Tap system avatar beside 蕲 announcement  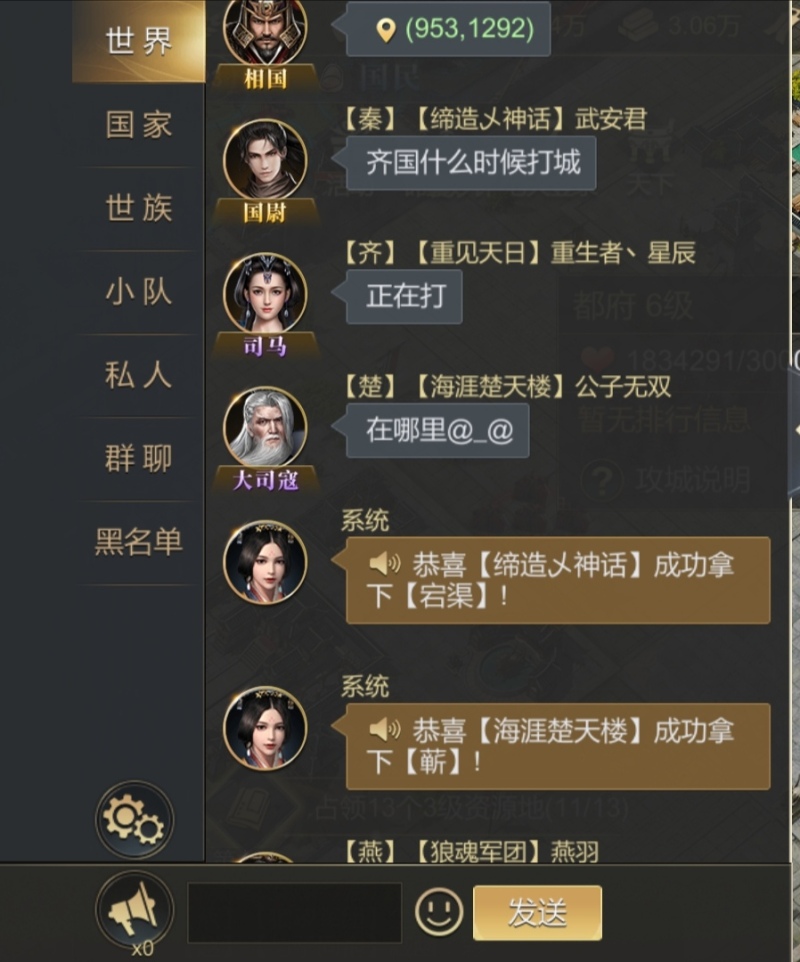pos(265,728)
